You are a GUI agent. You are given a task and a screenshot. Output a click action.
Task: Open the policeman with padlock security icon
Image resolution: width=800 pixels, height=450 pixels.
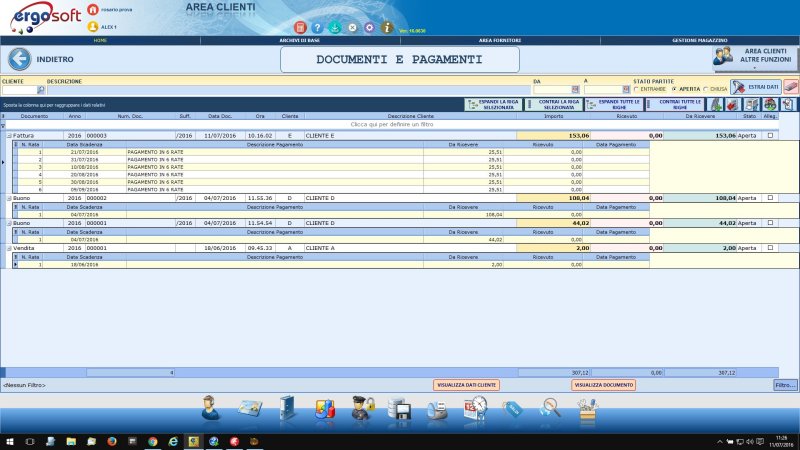(363, 408)
